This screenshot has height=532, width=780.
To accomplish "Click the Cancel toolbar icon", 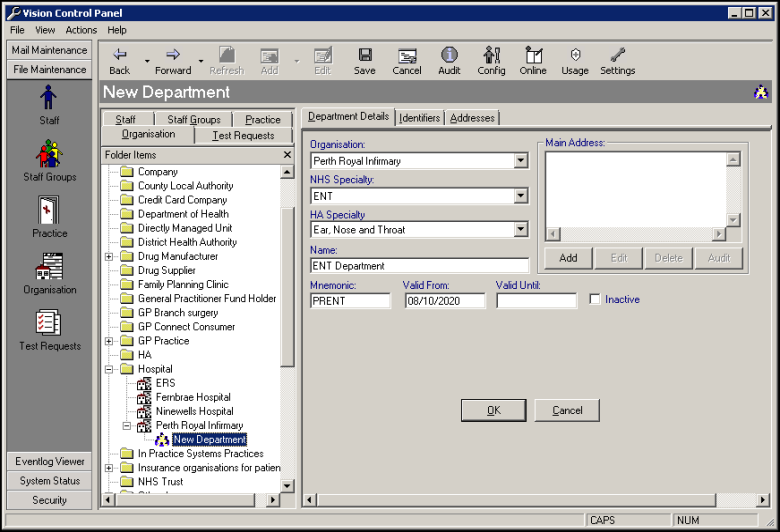I will [407, 61].
